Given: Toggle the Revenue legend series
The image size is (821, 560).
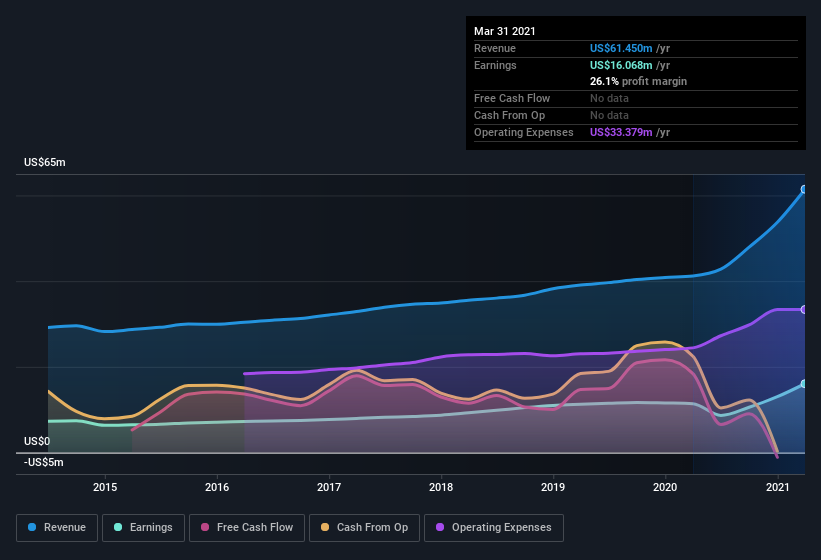Looking at the screenshot, I should (x=57, y=528).
